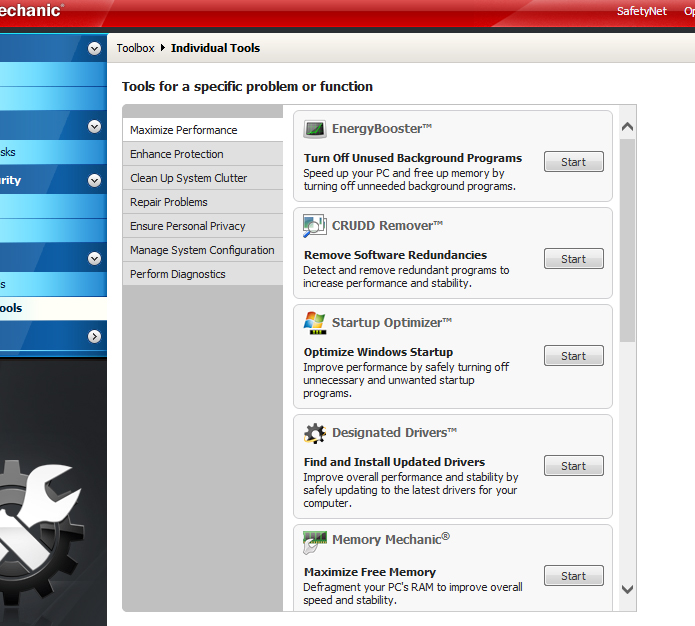The image size is (695, 626).
Task: Switch to Clean Up System Clutter
Action: click(203, 178)
